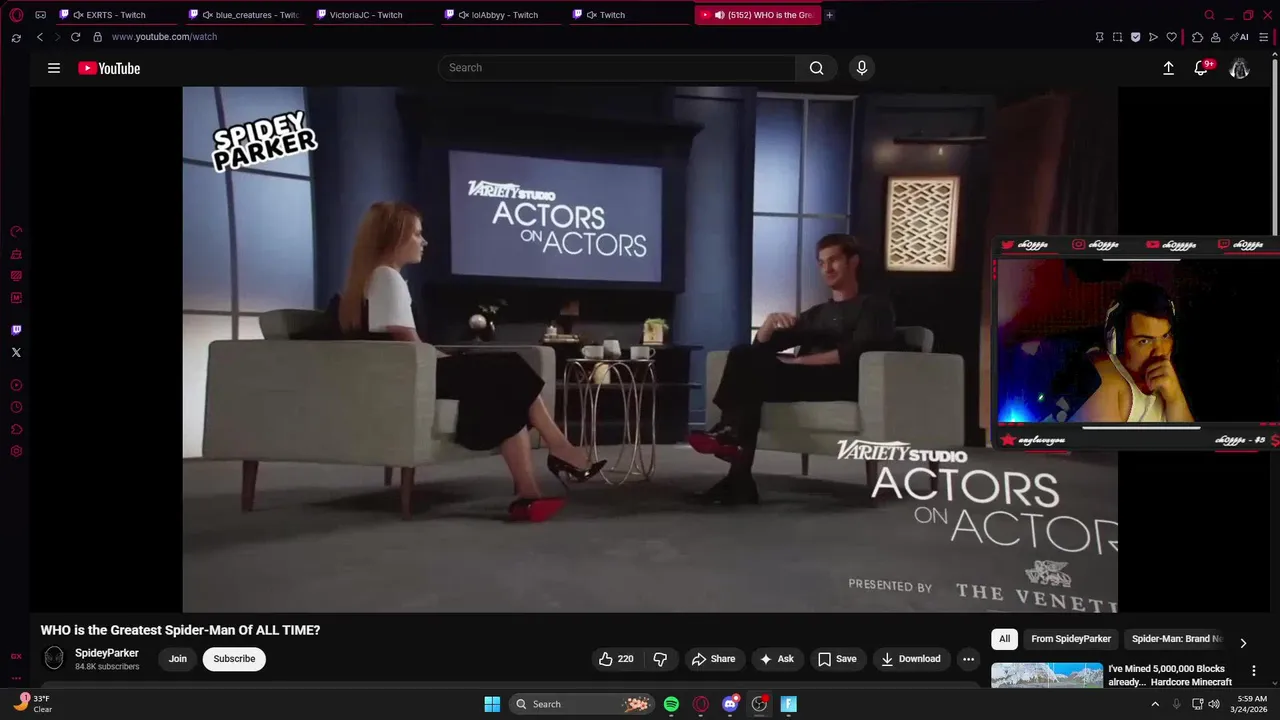Image resolution: width=1280 pixels, height=720 pixels.
Task: Click the YouTube search magnifier button
Action: (x=816, y=68)
